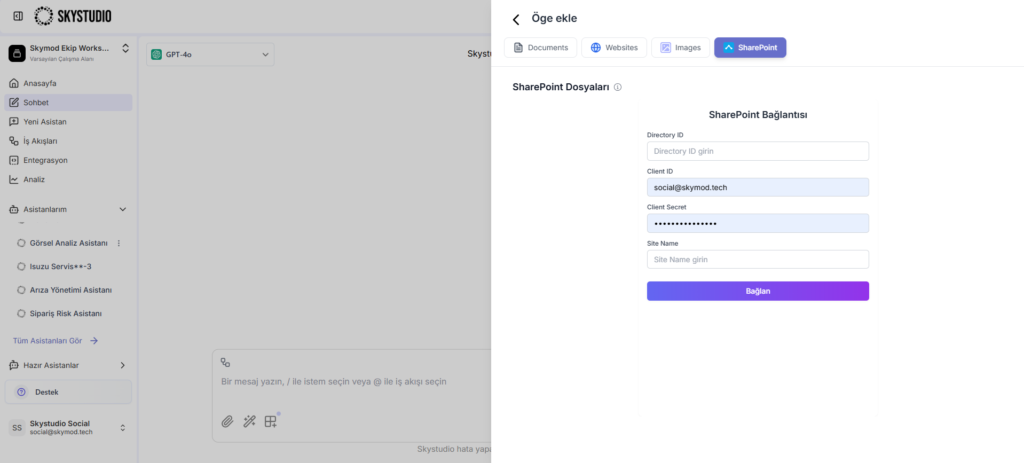Click the magic wand icon in message box
The width and height of the screenshot is (1024, 463).
click(249, 421)
